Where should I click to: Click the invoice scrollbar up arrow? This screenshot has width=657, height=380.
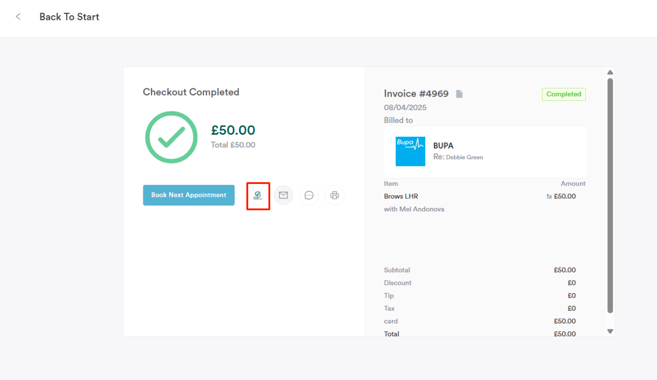(610, 72)
